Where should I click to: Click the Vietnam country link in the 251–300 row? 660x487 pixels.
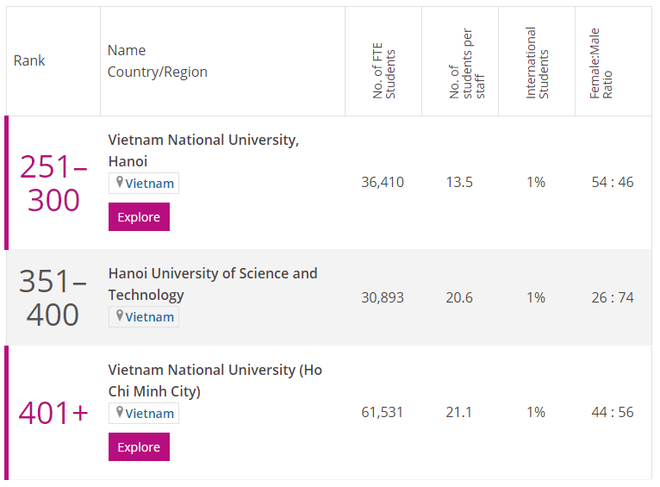coord(150,183)
